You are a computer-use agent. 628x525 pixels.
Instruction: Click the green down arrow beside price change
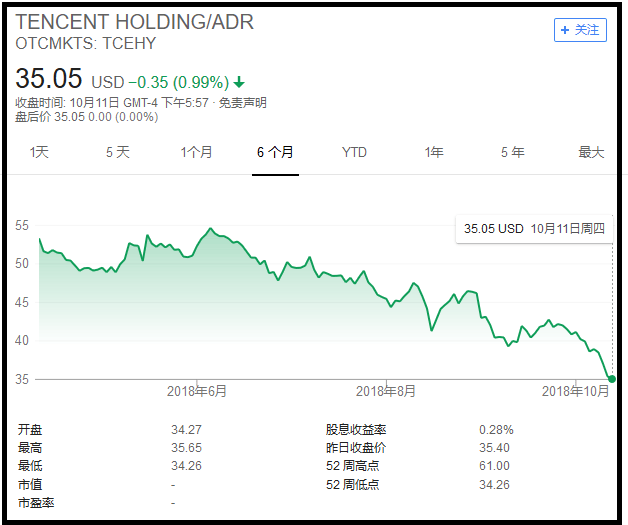[239, 81]
